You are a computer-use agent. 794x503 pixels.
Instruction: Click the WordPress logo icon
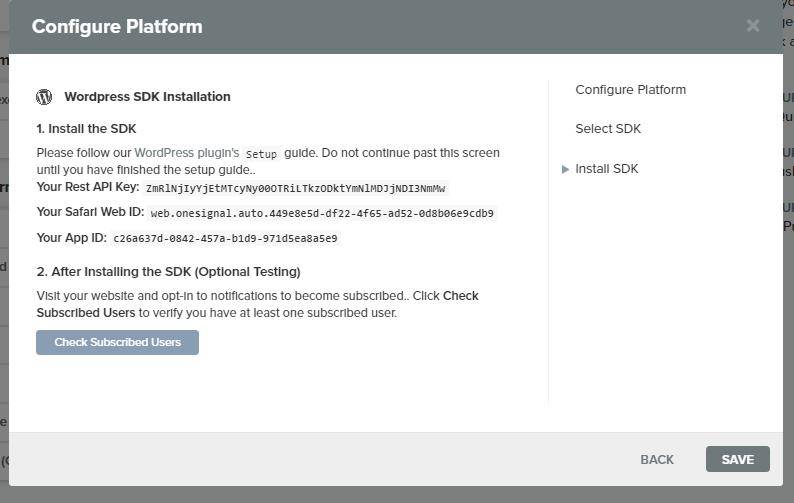[x=44, y=97]
